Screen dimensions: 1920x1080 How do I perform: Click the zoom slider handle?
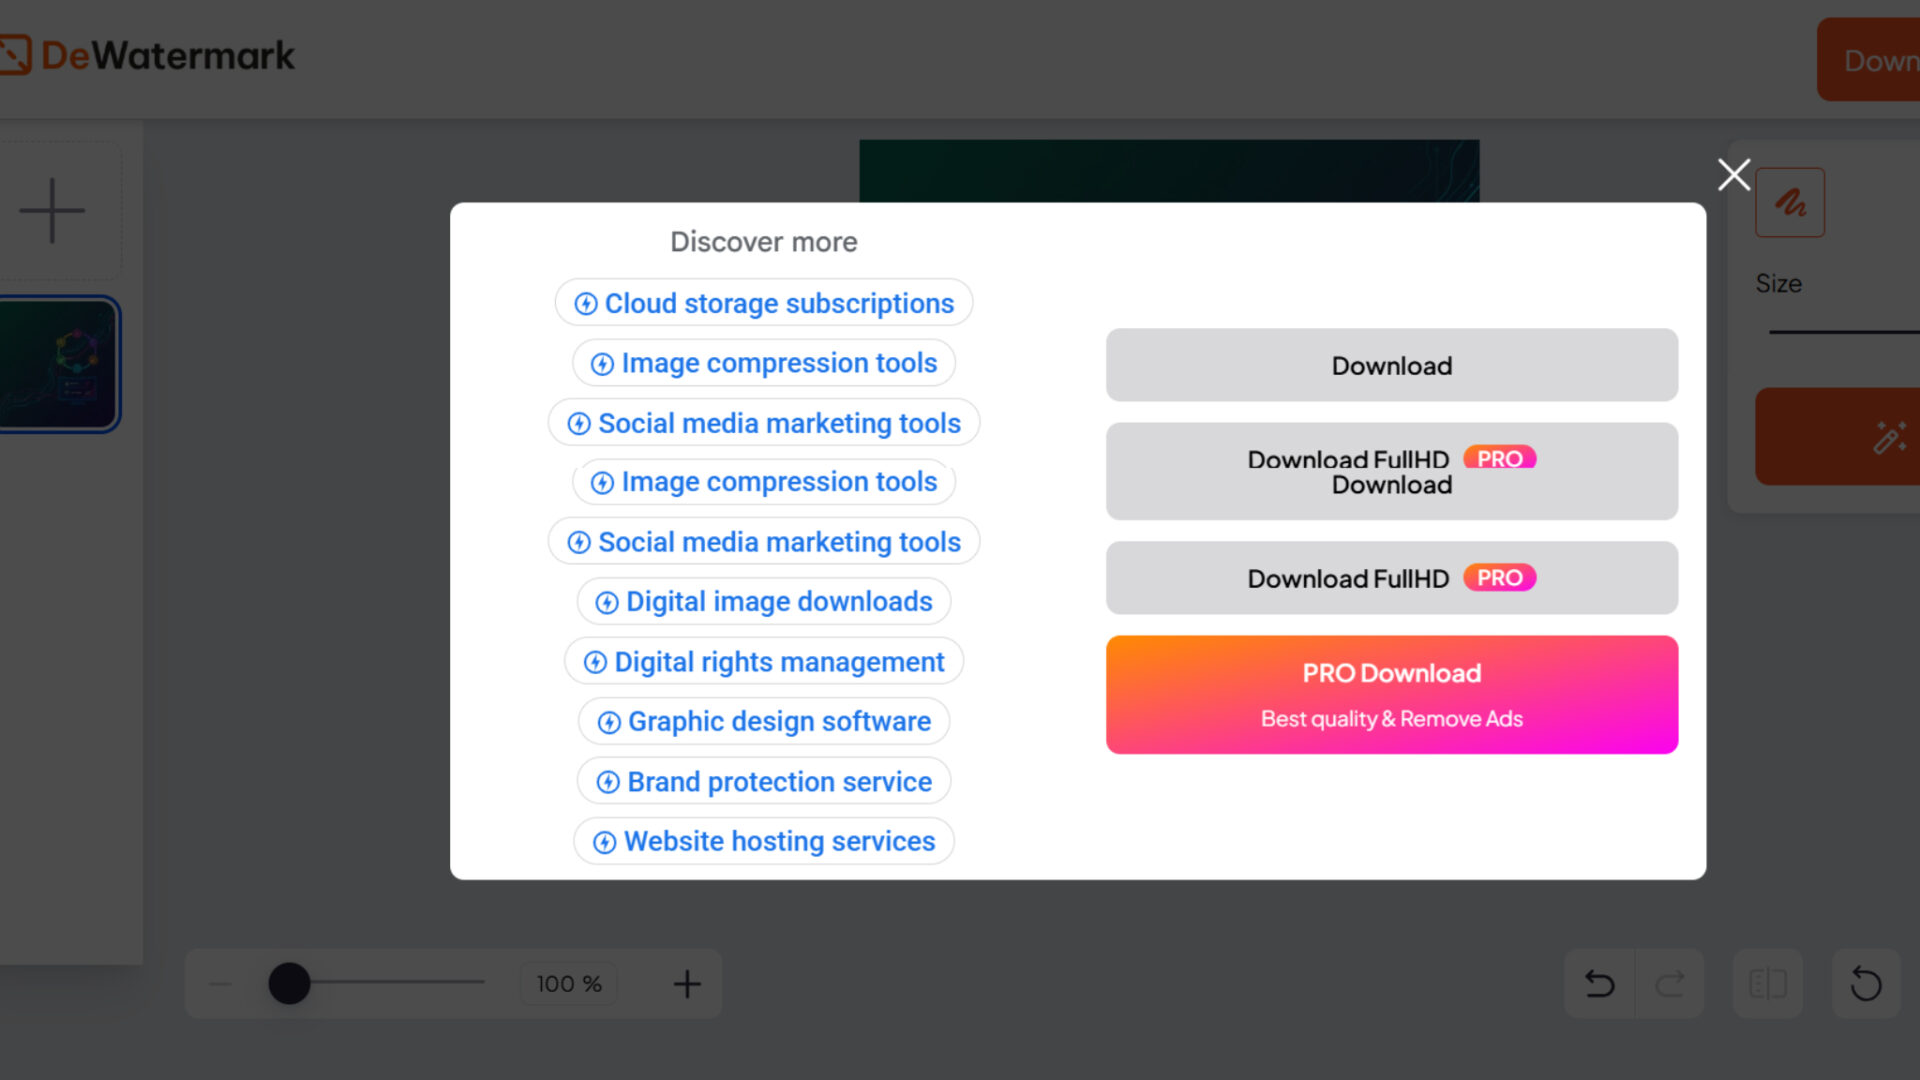click(x=289, y=984)
